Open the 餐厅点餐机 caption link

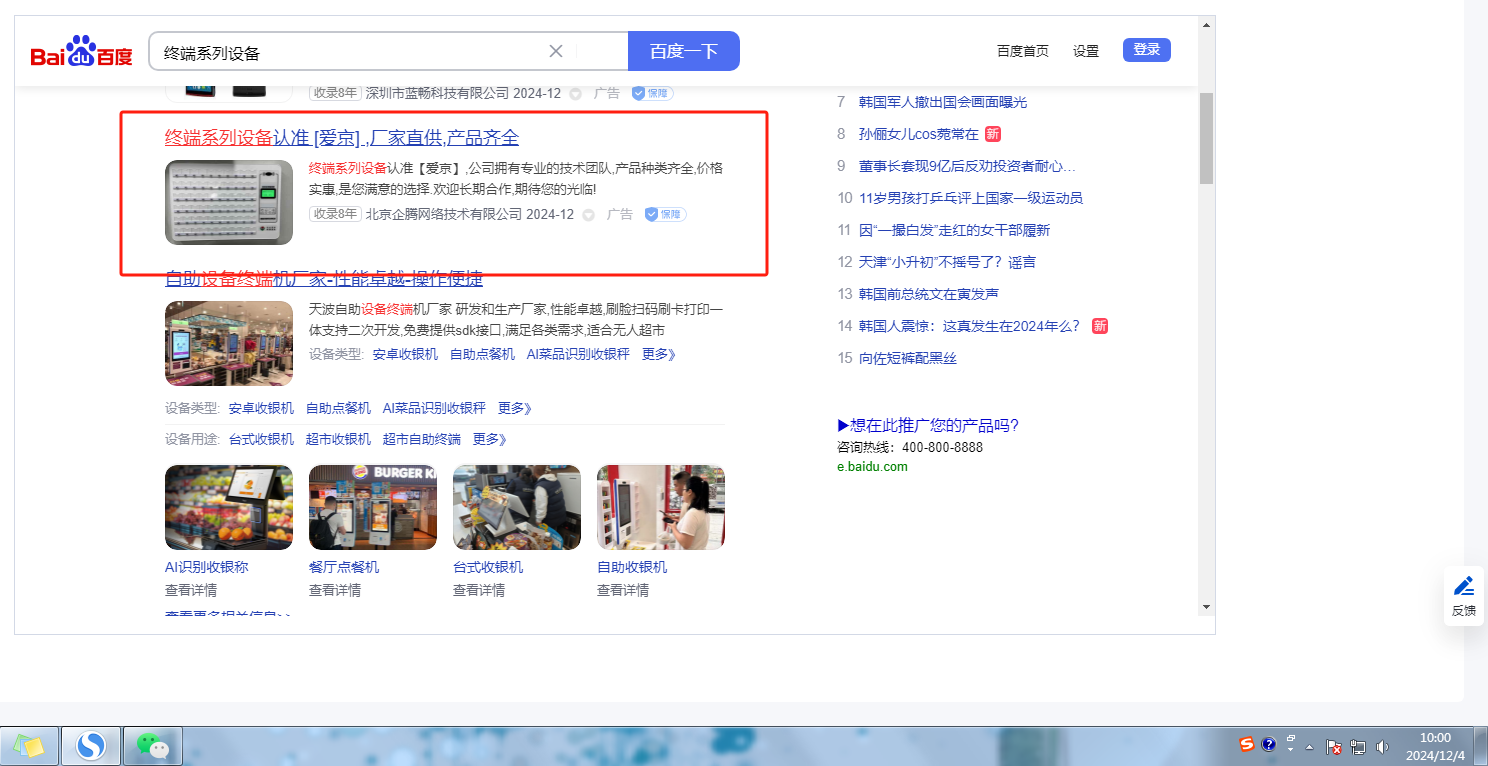(x=344, y=567)
